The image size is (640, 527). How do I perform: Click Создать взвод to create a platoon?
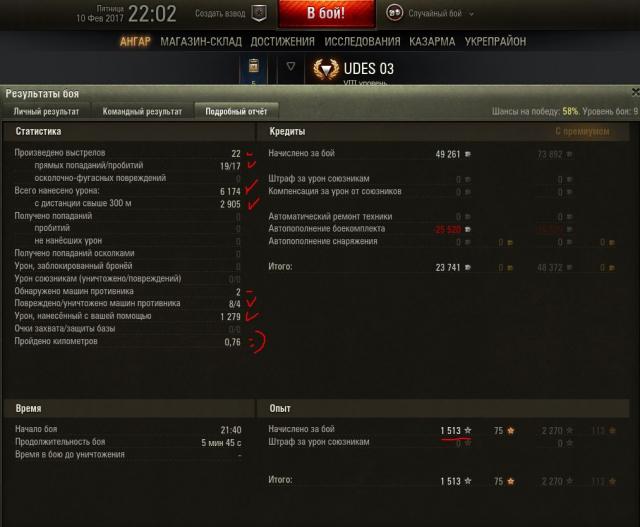tap(220, 13)
